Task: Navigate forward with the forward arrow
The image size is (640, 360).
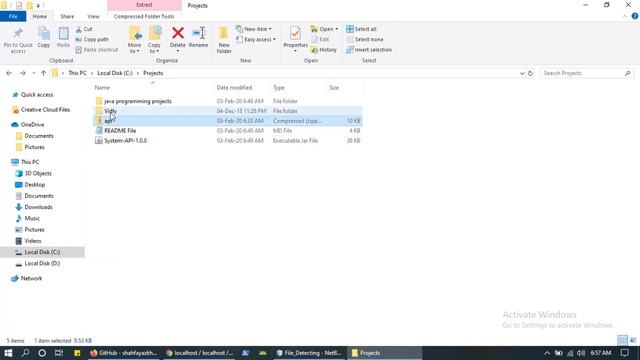Action: click(x=23, y=73)
